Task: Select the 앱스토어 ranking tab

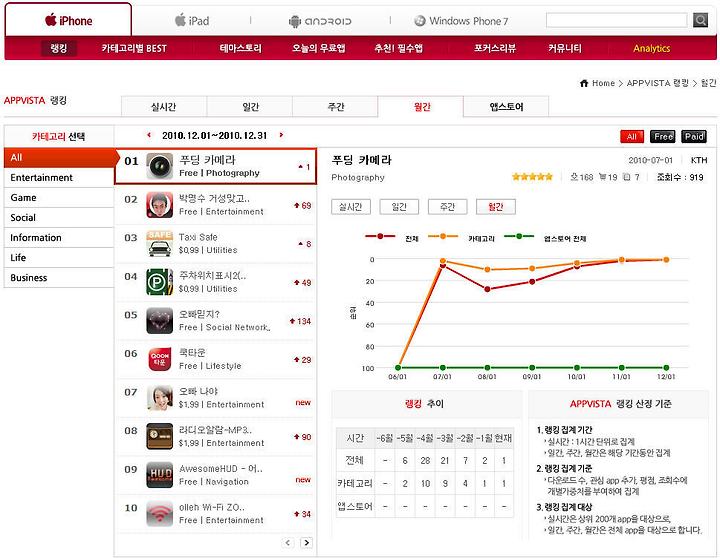Action: click(x=506, y=107)
